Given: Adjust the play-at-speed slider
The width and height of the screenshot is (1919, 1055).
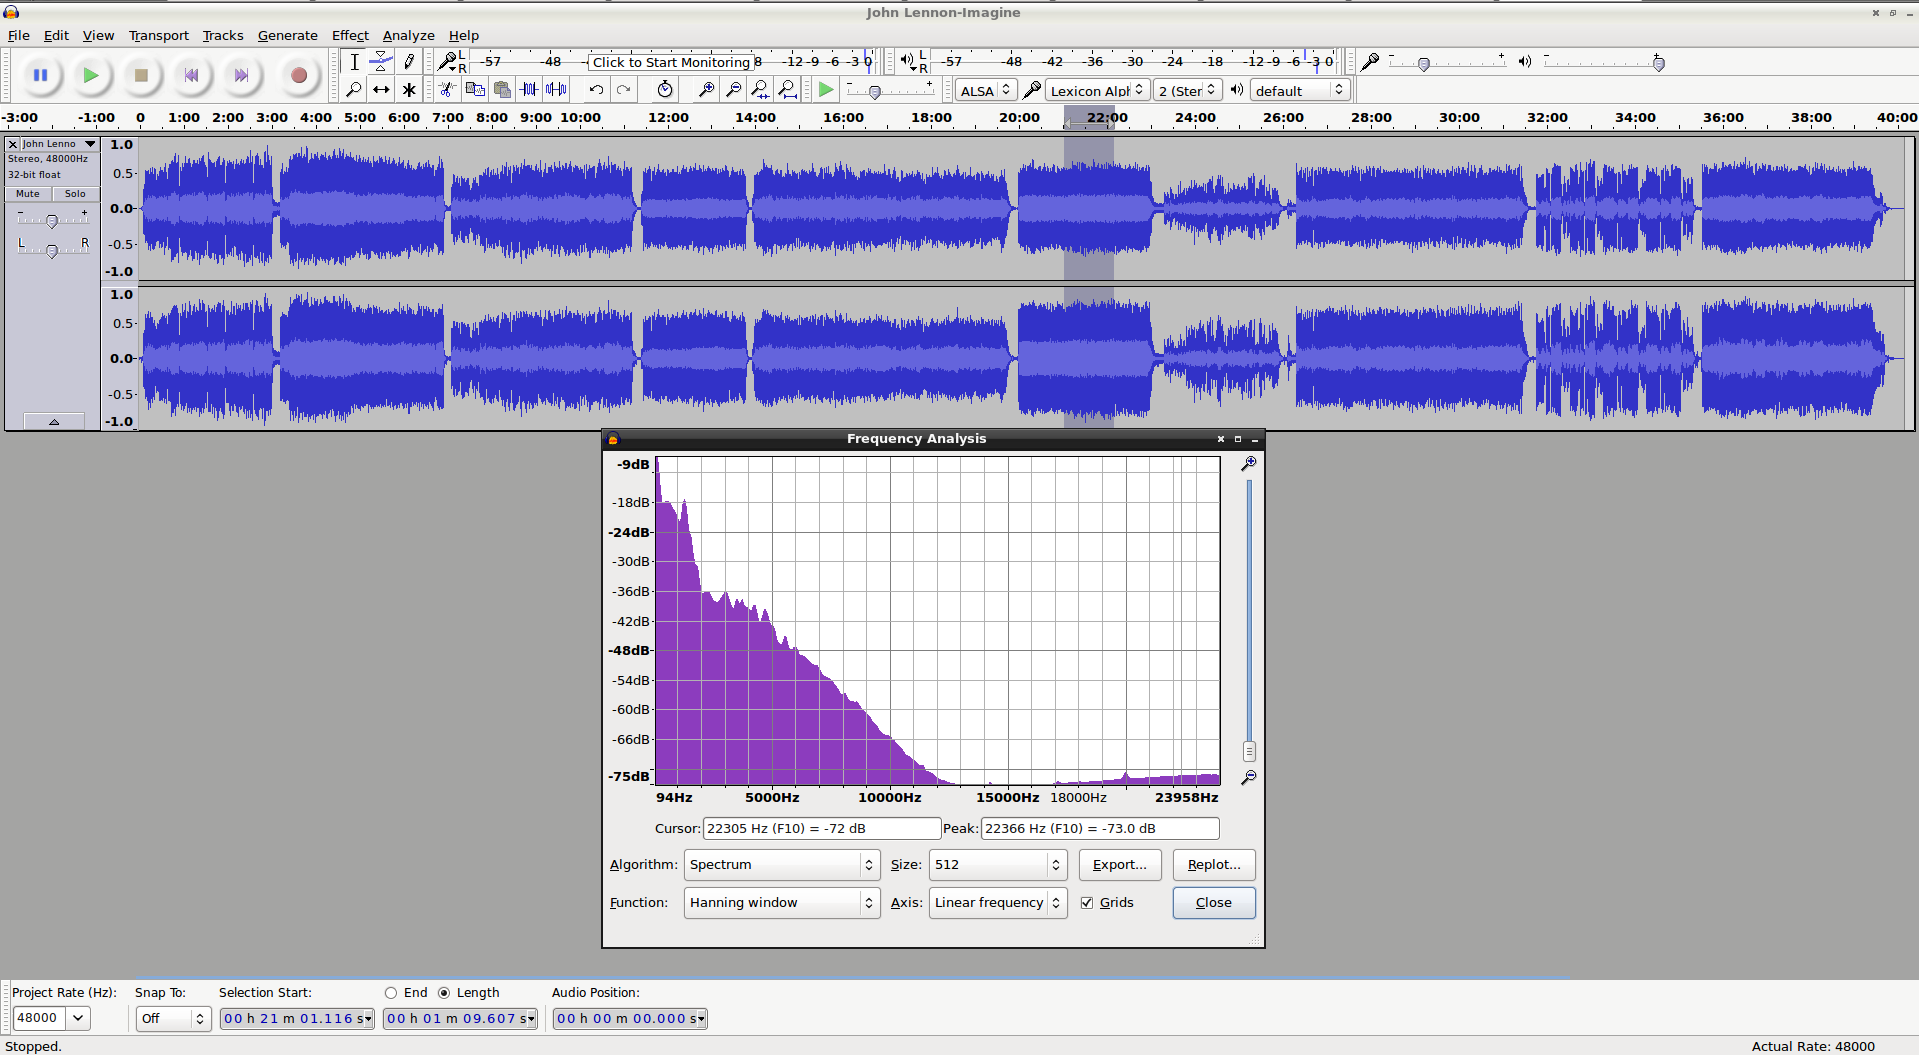Looking at the screenshot, I should pos(875,92).
